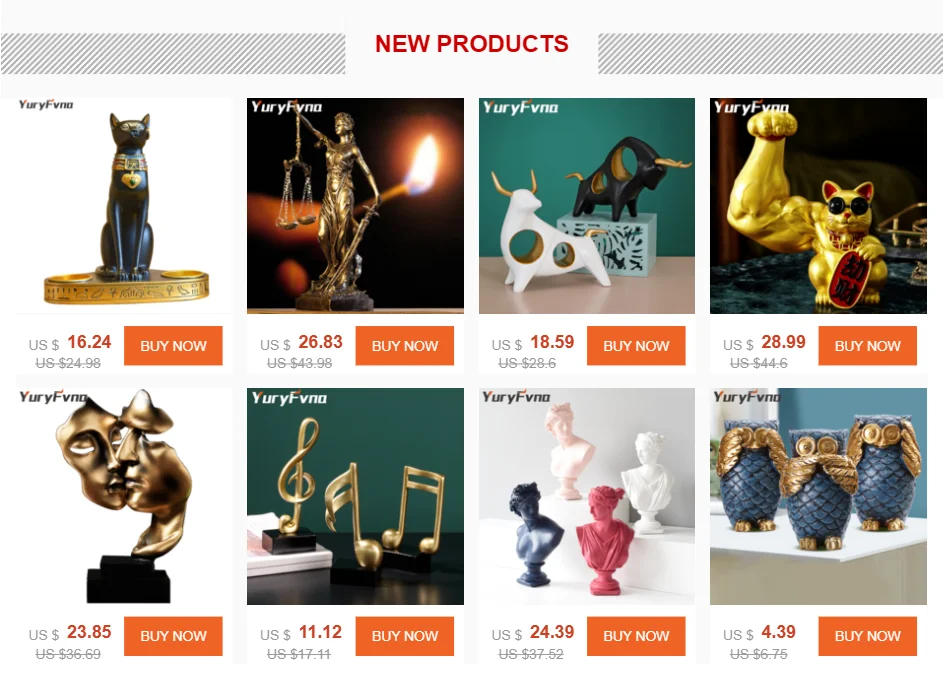
Task: Open the golden muscular lucky cat image
Action: coord(819,206)
